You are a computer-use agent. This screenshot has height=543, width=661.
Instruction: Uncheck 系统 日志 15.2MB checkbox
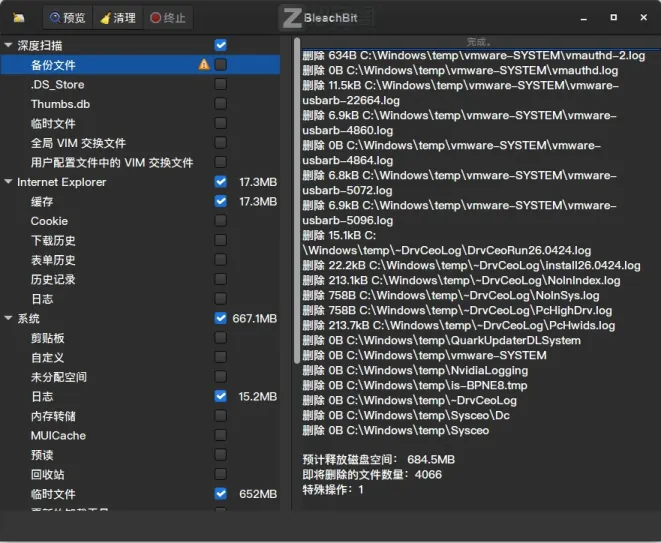point(220,396)
